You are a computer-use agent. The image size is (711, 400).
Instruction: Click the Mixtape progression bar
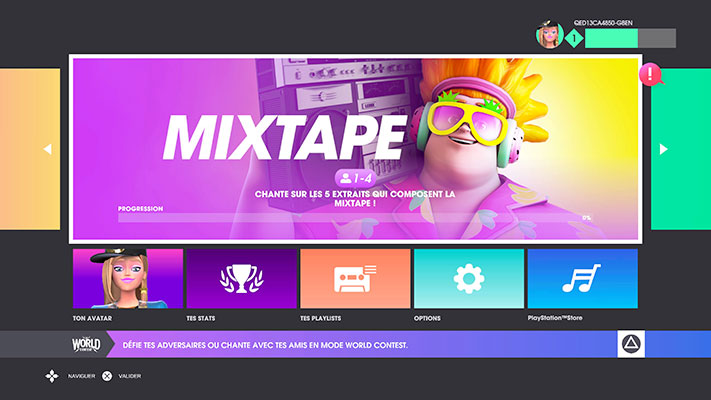(x=350, y=217)
